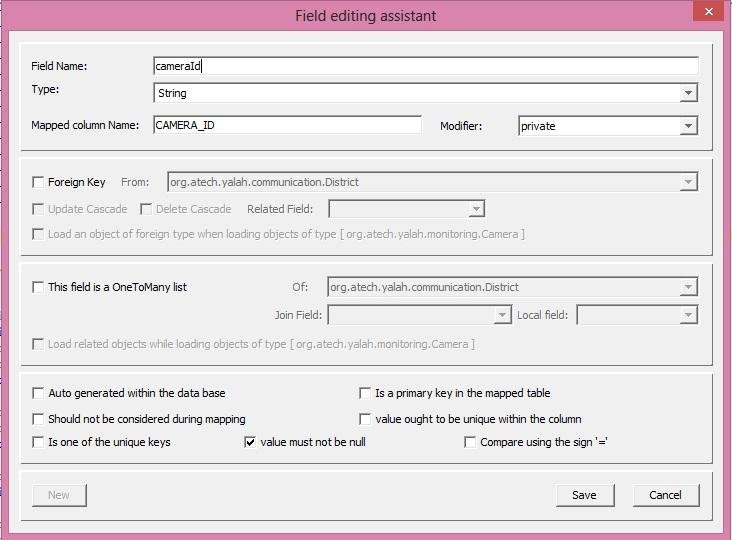
Task: Enable the Foreign Key checkbox
Action: pos(39,182)
